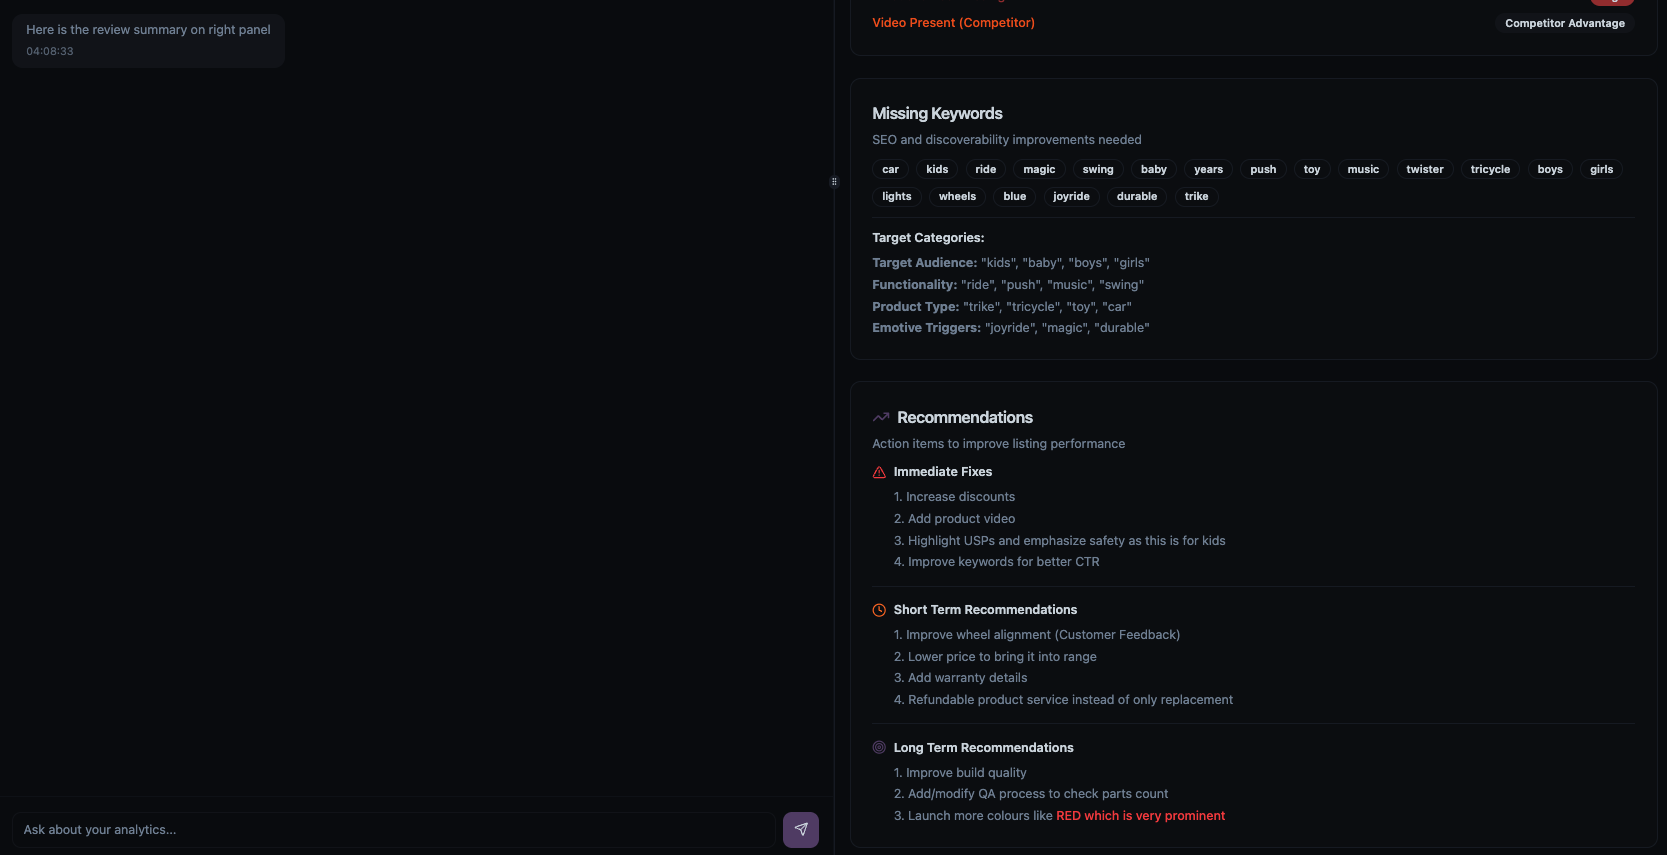Image resolution: width=1667 pixels, height=855 pixels.
Task: Click the Short Term Recommendations clock icon
Action: 879,610
